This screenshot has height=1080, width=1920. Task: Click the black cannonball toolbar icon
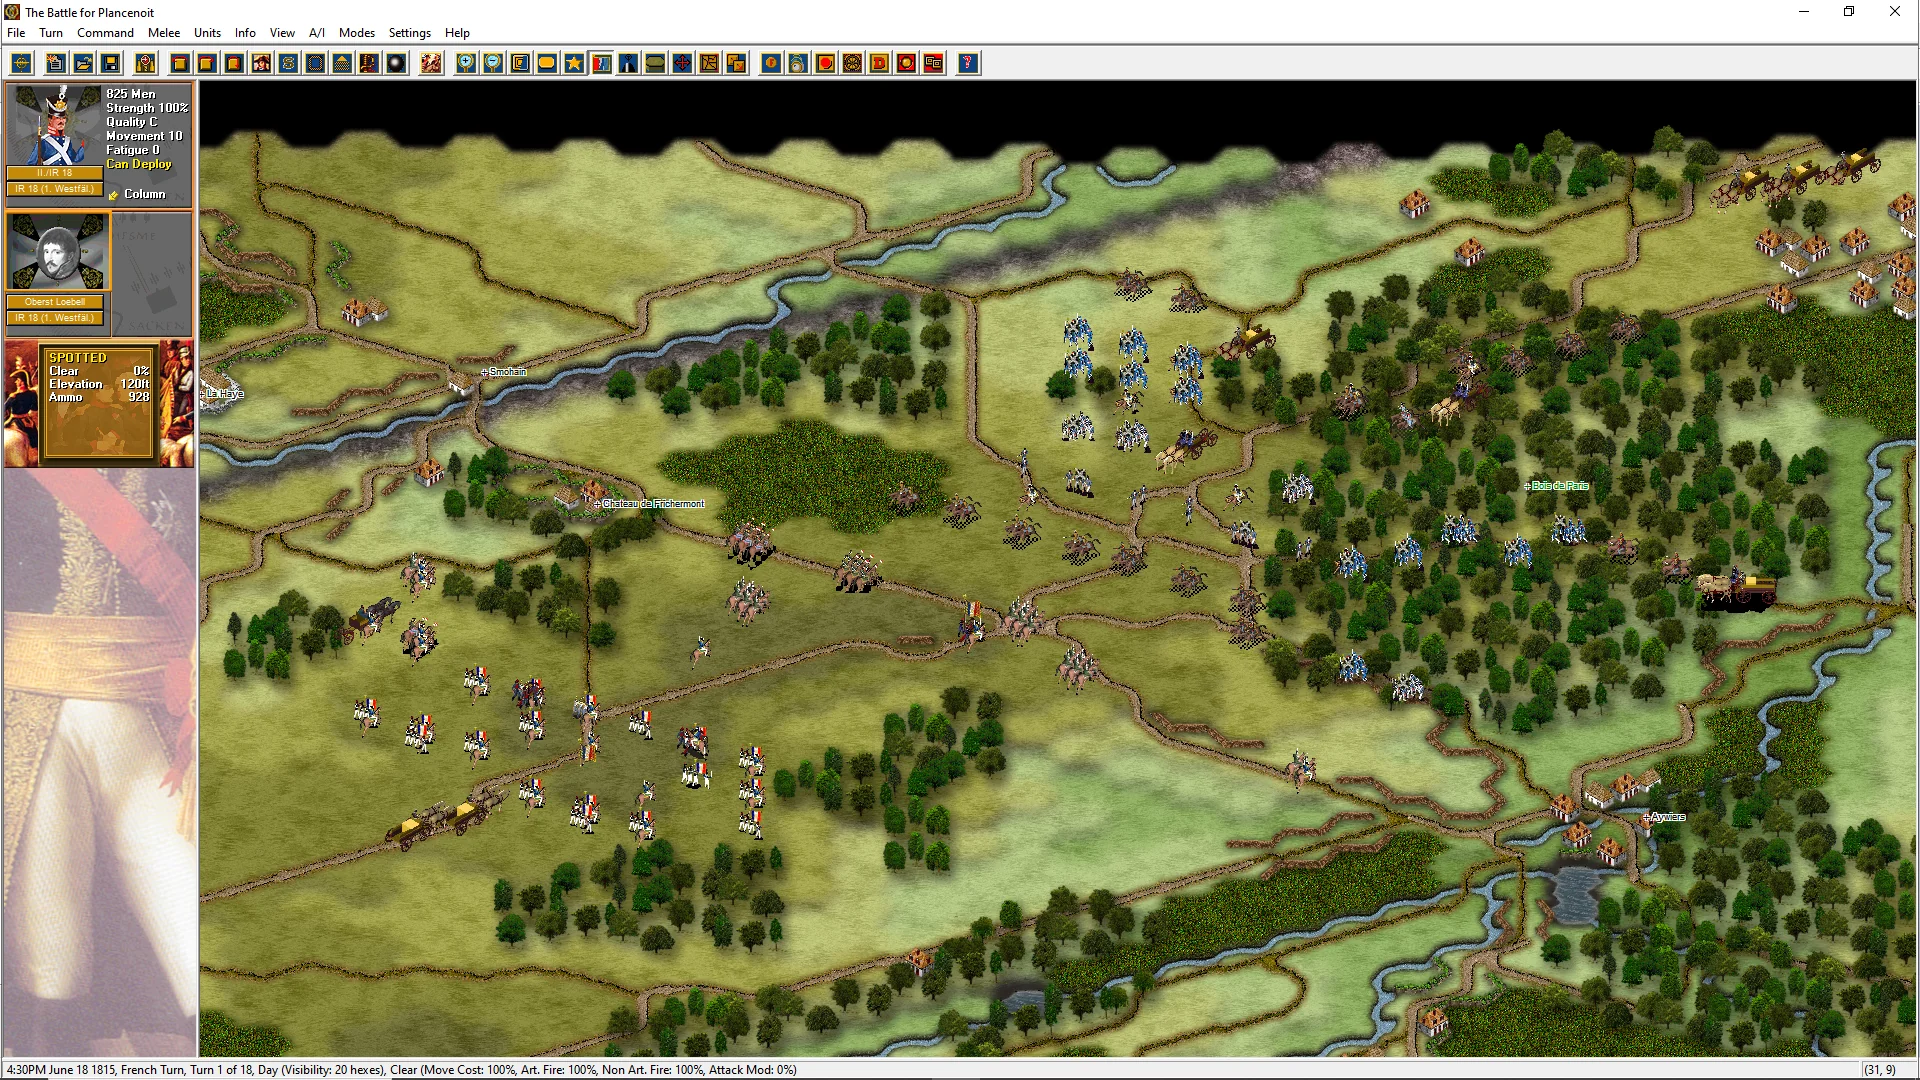[396, 64]
